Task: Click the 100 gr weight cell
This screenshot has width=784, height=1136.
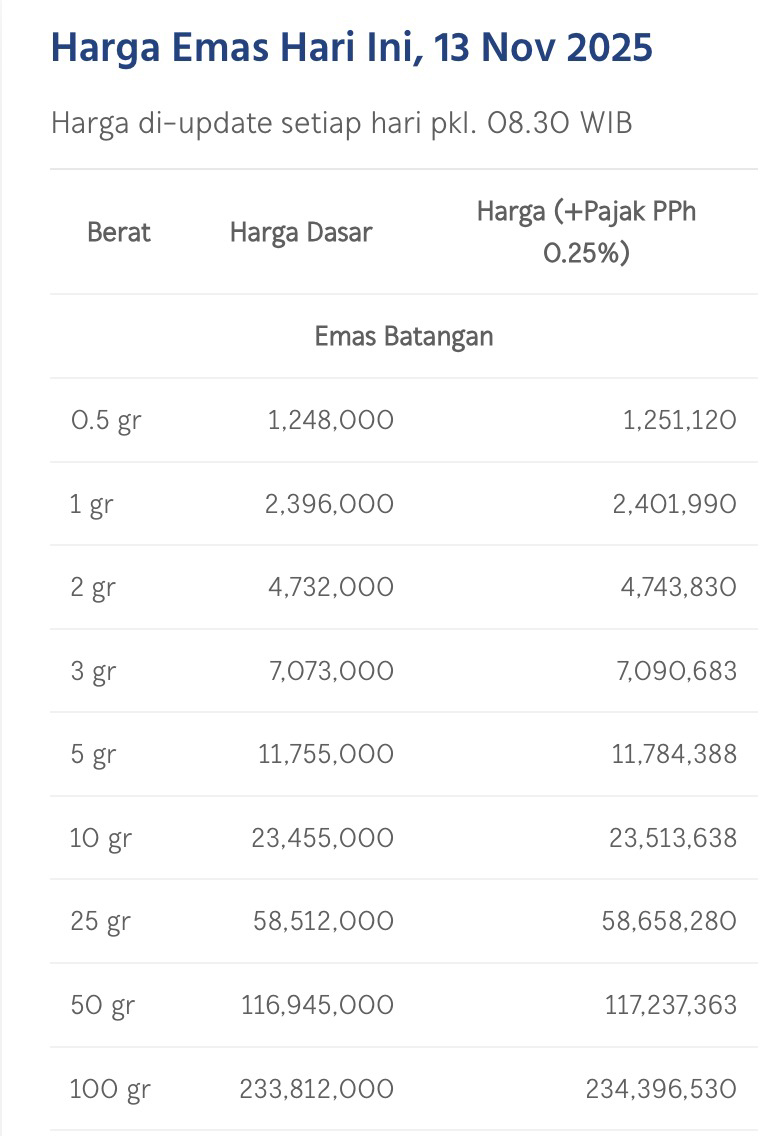Action: (x=110, y=1088)
